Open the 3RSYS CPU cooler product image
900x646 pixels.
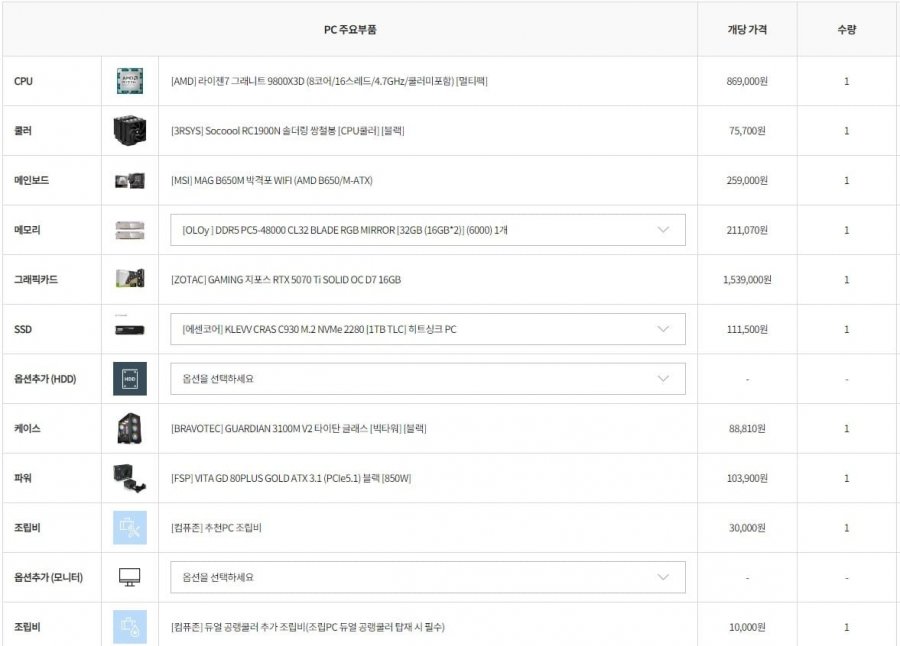130,130
